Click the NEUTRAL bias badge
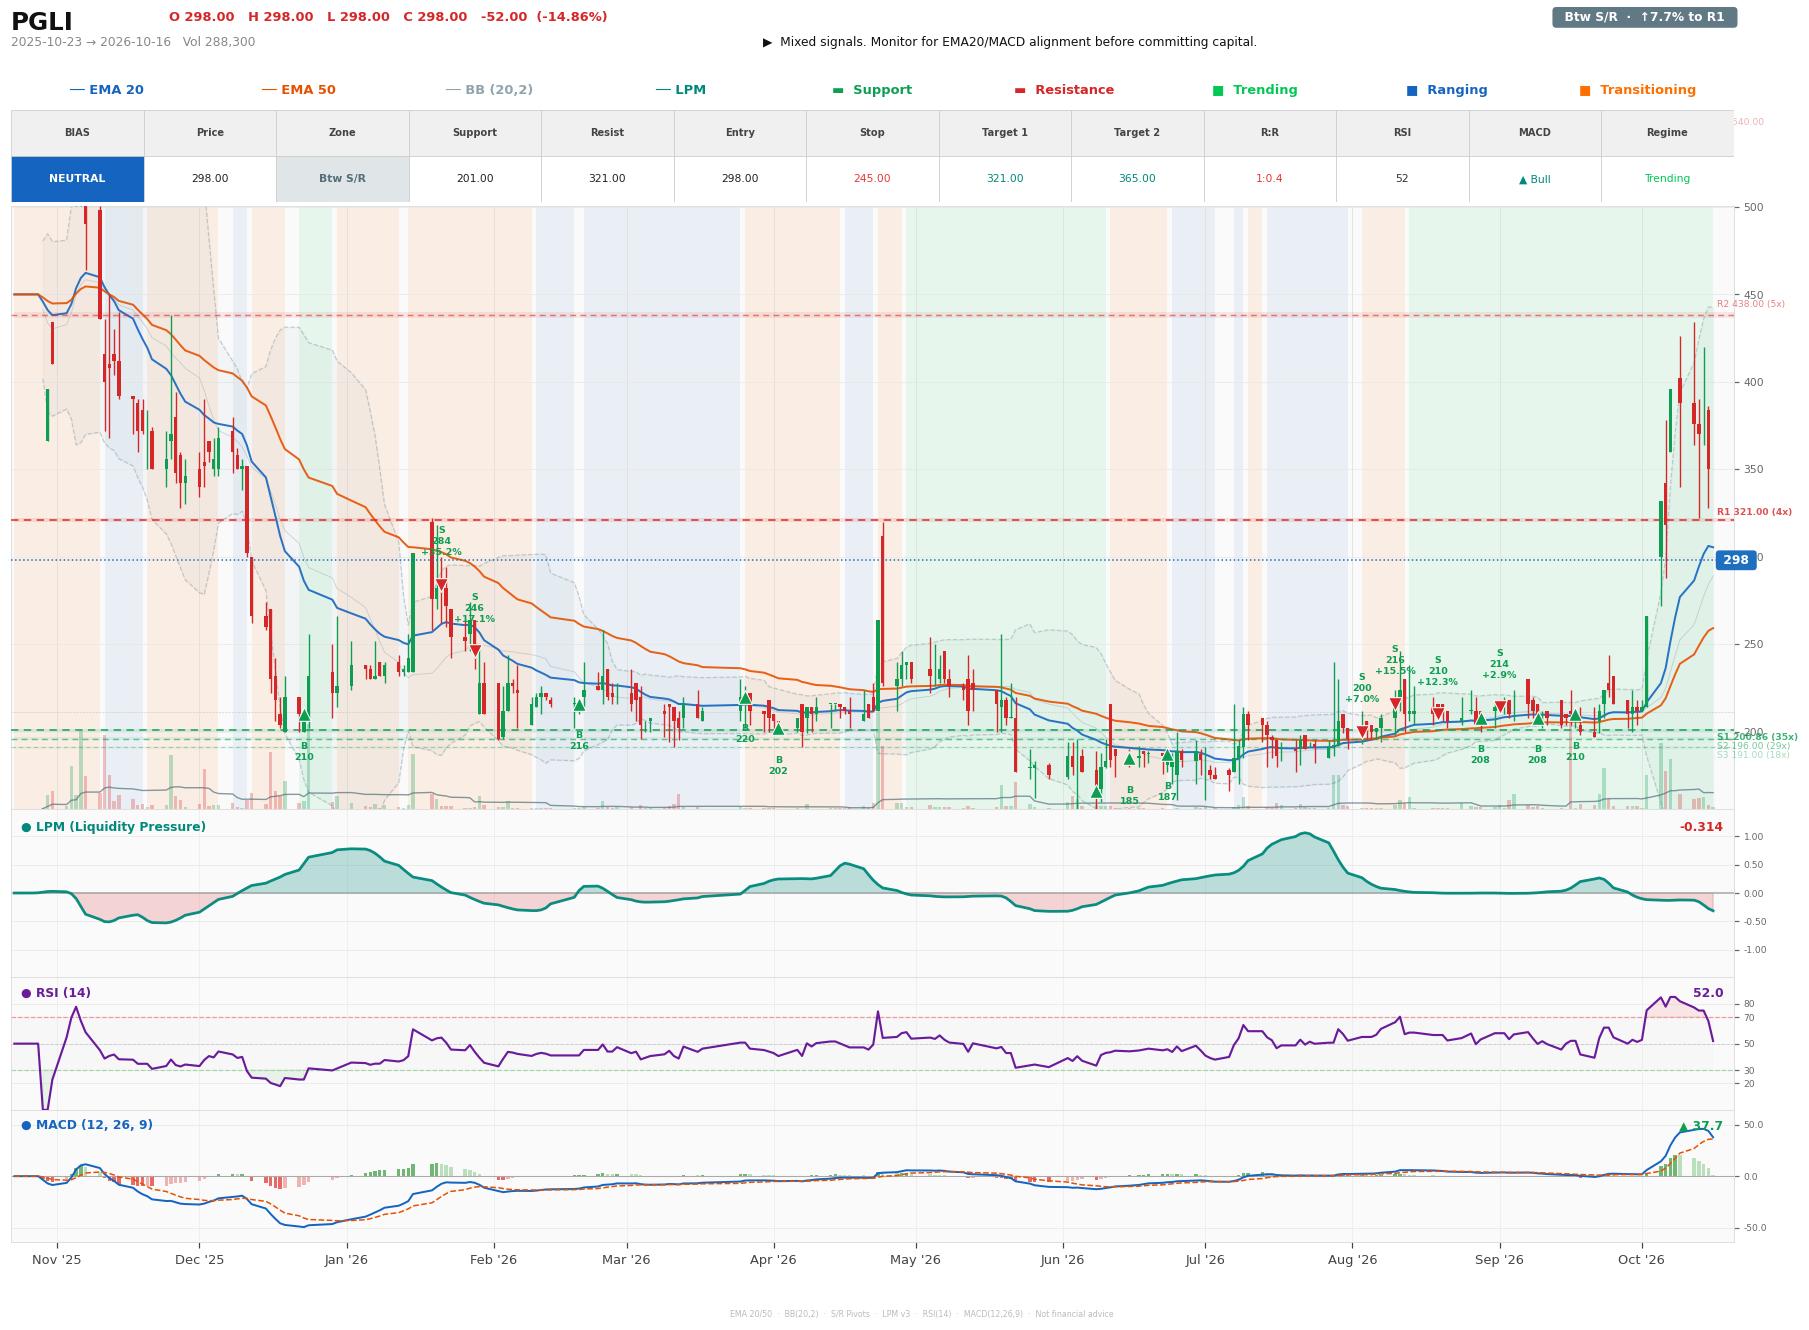This screenshot has width=1809, height=1330. (77, 179)
